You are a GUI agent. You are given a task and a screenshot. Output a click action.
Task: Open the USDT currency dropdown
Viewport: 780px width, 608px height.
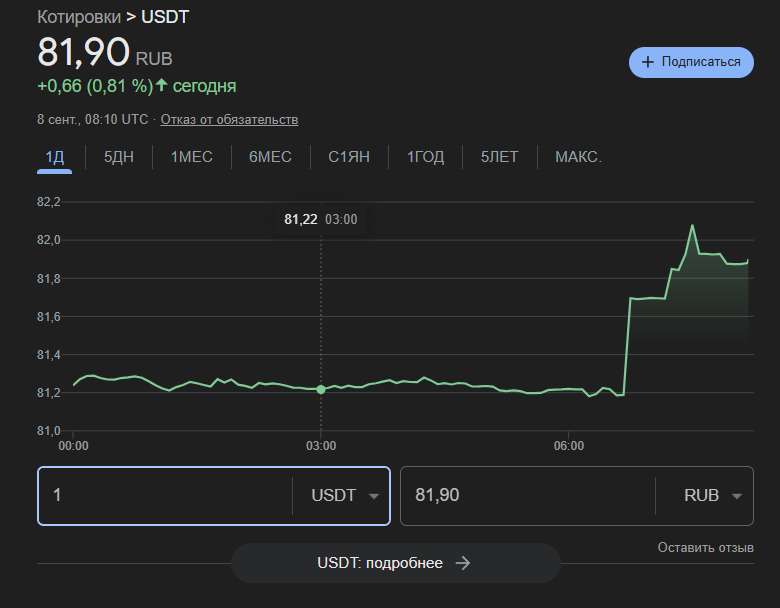pyautogui.click(x=344, y=496)
